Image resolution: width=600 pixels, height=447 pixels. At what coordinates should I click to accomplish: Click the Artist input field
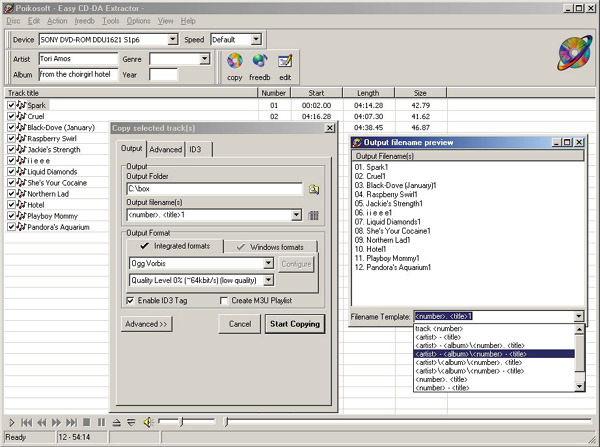pos(78,59)
